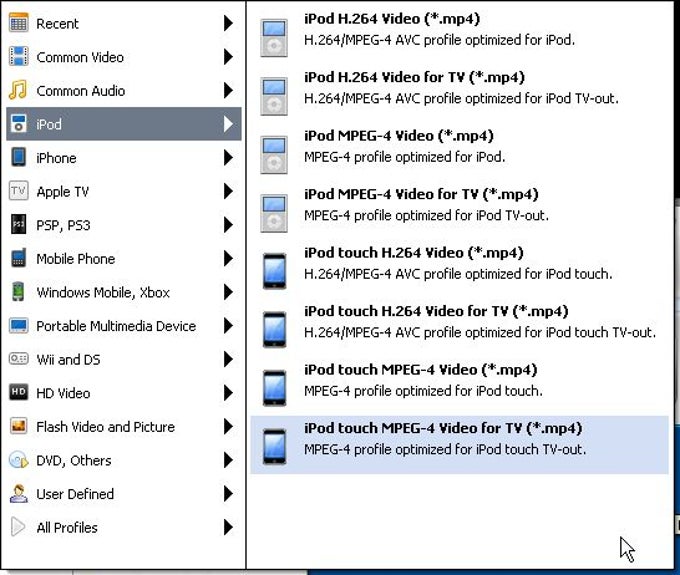This screenshot has width=680, height=575.
Task: Click the iPod MPEG-4 Video for TV icon
Action: click(x=274, y=213)
